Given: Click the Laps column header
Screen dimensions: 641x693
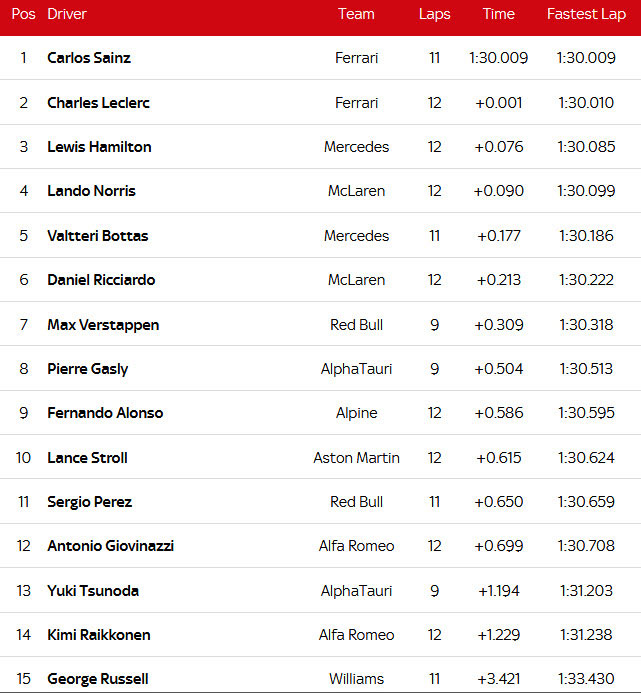Looking at the screenshot, I should tap(434, 14).
